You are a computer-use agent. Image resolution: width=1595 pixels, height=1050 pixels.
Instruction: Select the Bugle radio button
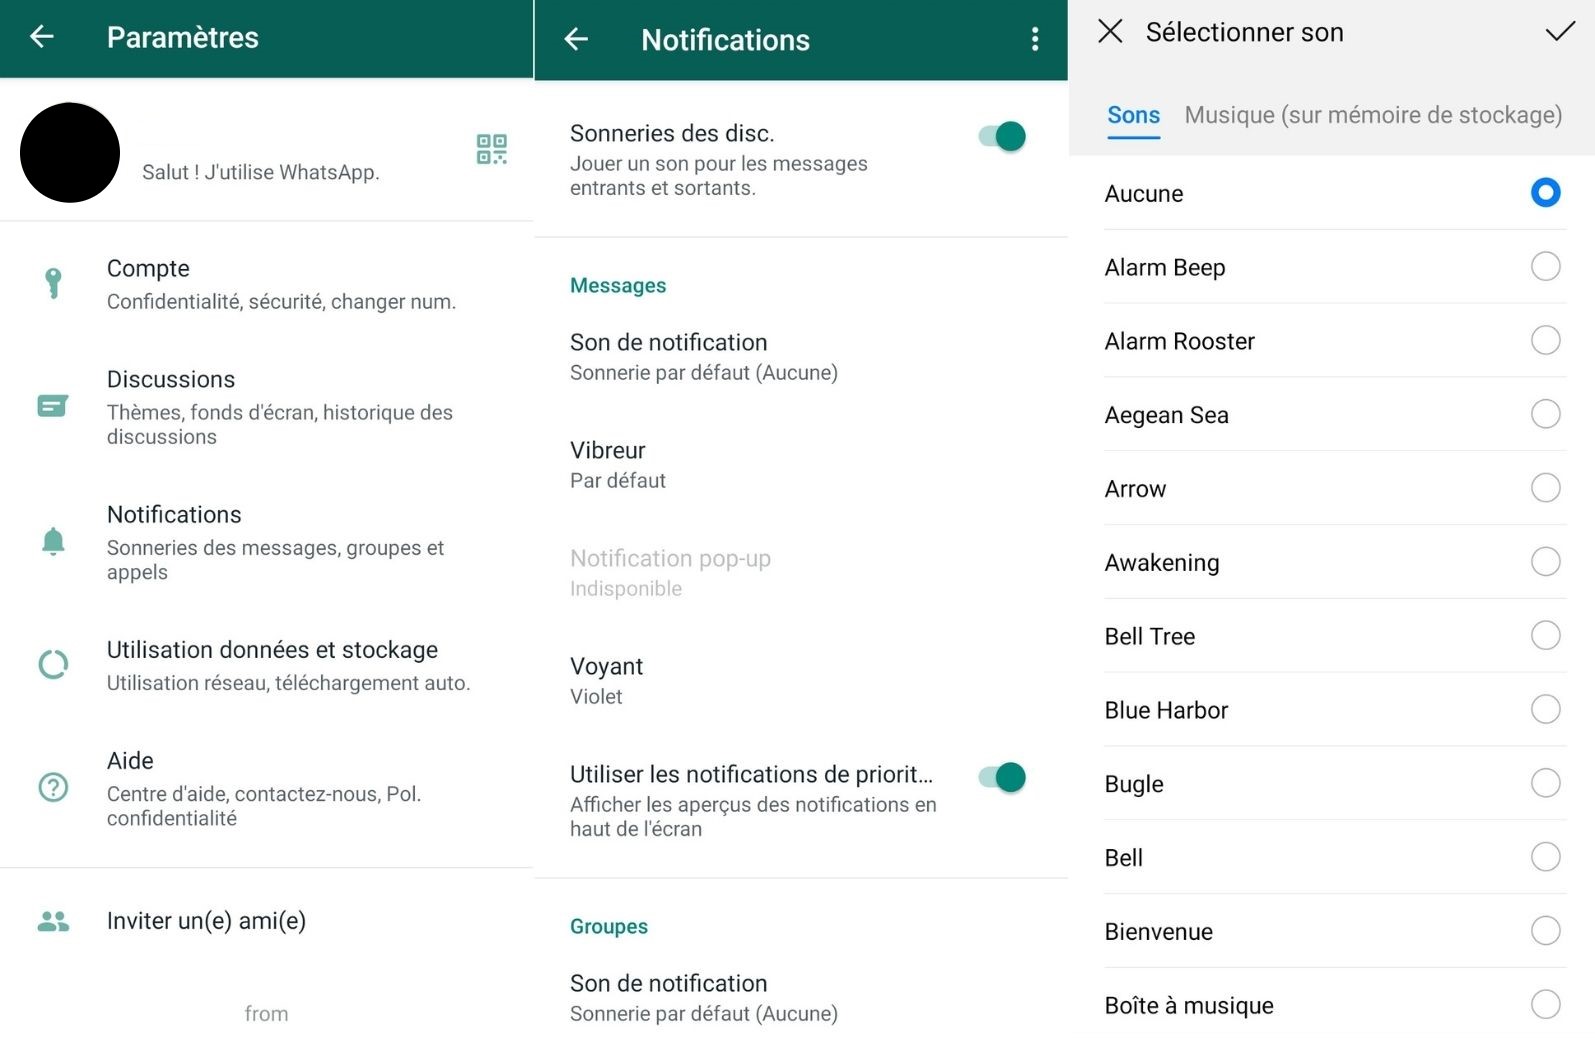click(x=1545, y=783)
